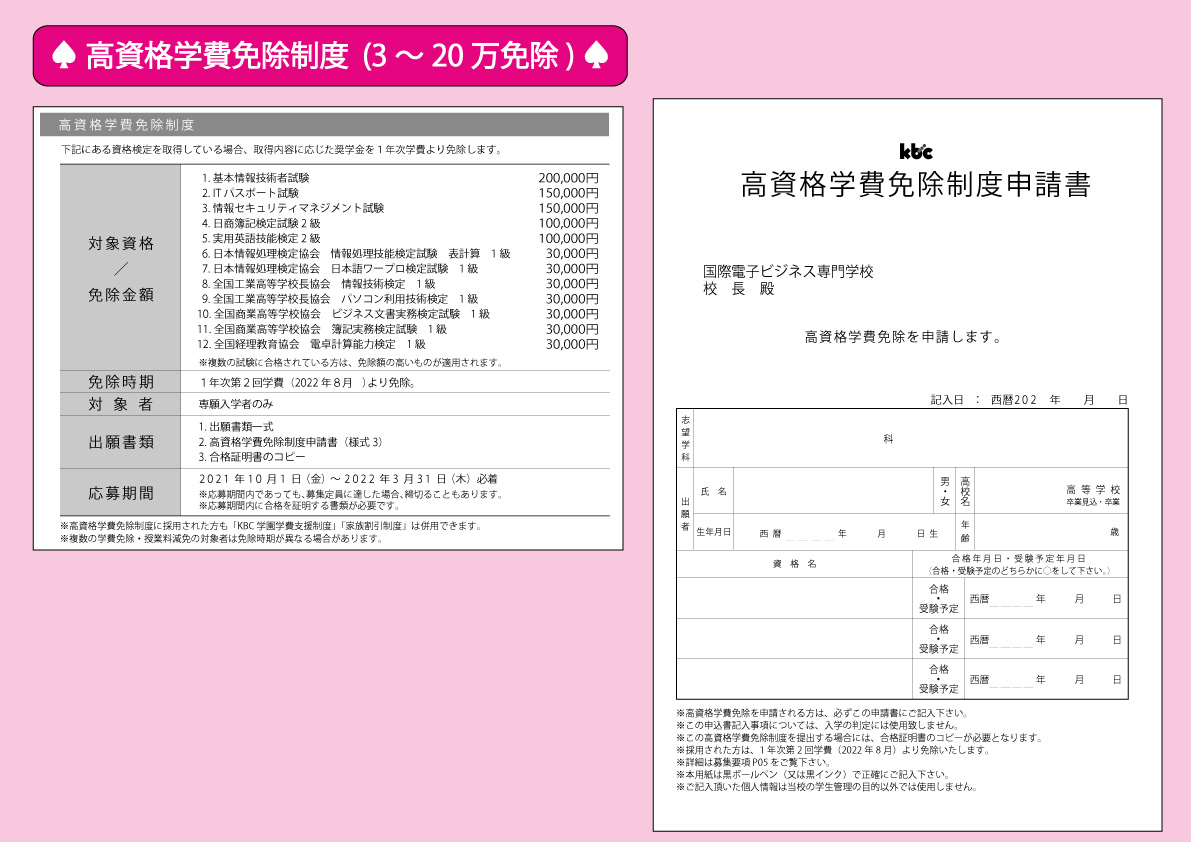
Task: Click the 免除時期 row label
Action: (x=121, y=382)
